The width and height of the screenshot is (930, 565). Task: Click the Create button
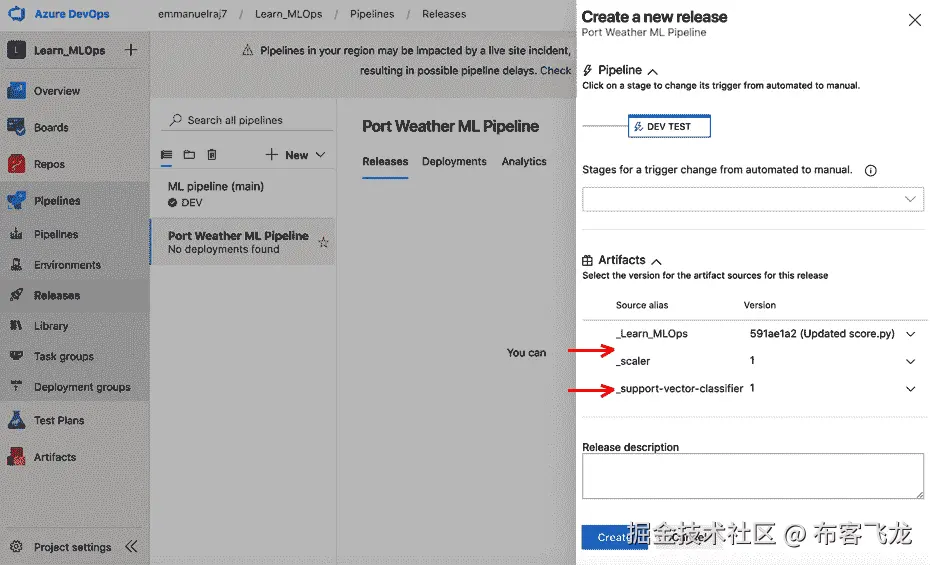613,537
